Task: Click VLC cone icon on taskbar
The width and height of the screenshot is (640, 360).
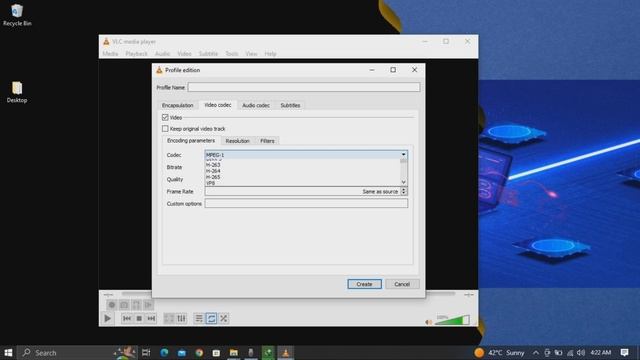Action: 286,353
